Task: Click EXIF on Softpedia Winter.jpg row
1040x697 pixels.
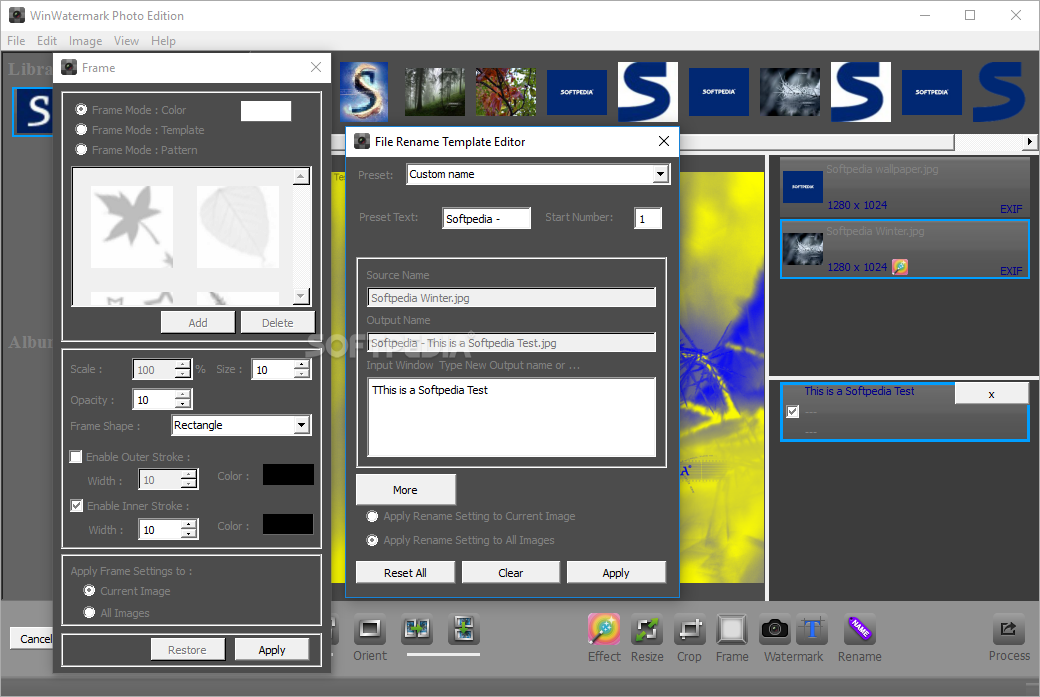Action: (x=1011, y=271)
